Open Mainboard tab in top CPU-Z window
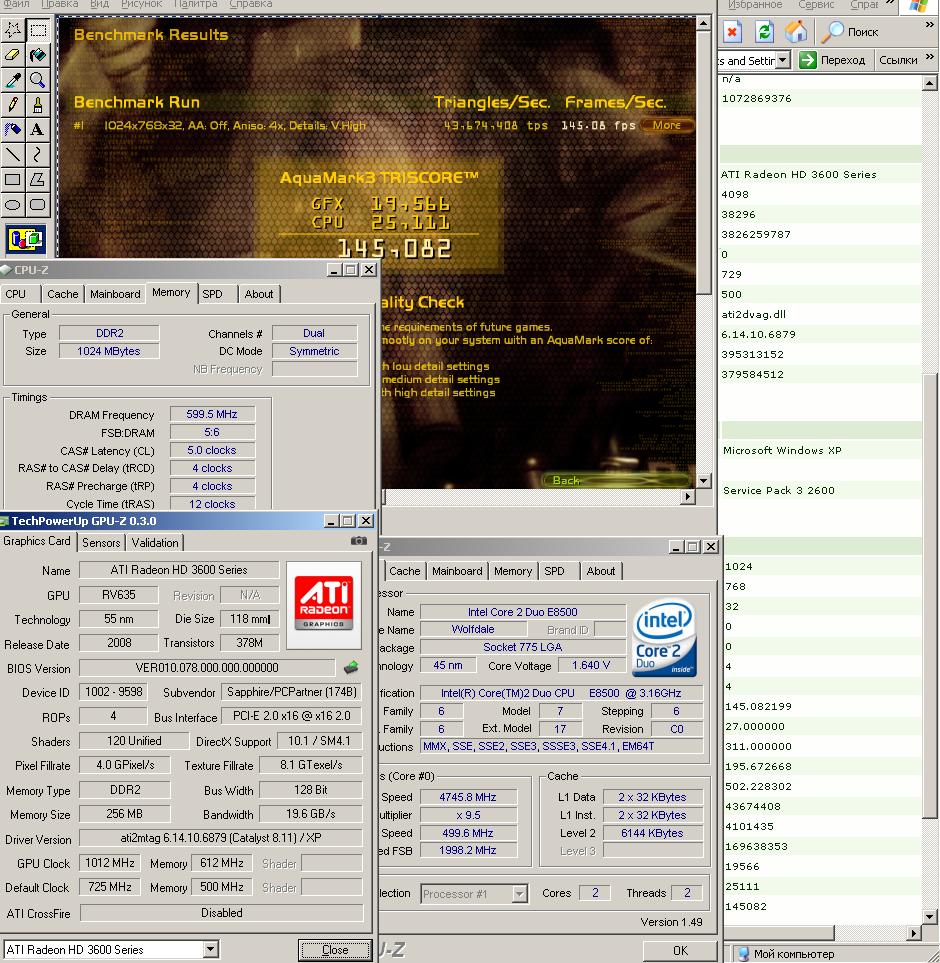Screen dimensions: 940x963 (115, 294)
